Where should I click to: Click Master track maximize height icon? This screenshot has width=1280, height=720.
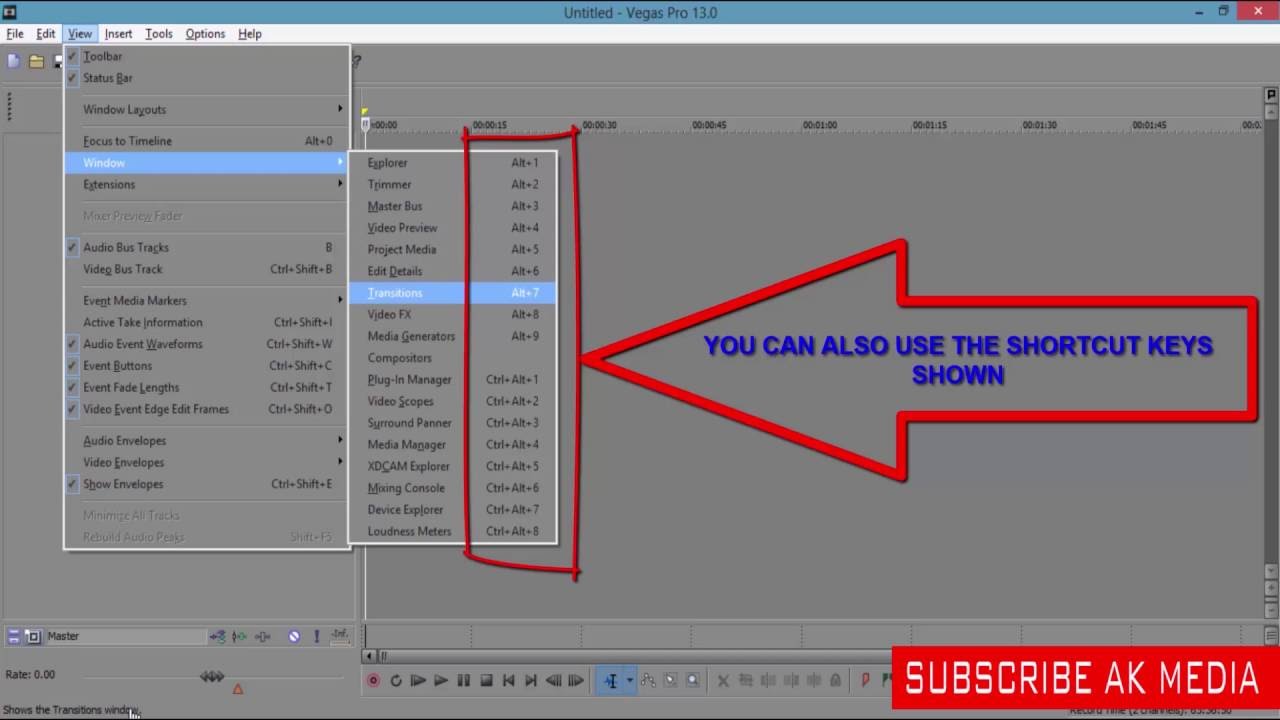[33, 636]
